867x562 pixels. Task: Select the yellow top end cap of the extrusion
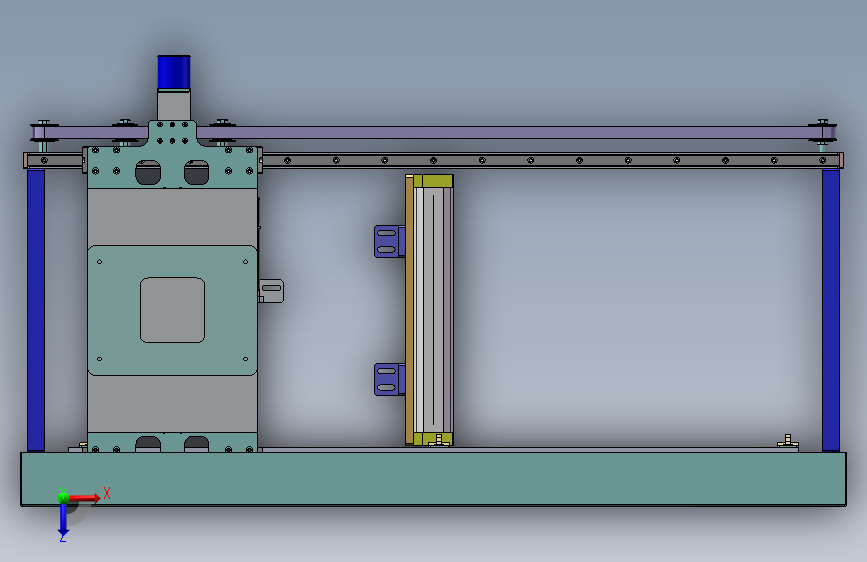point(433,181)
